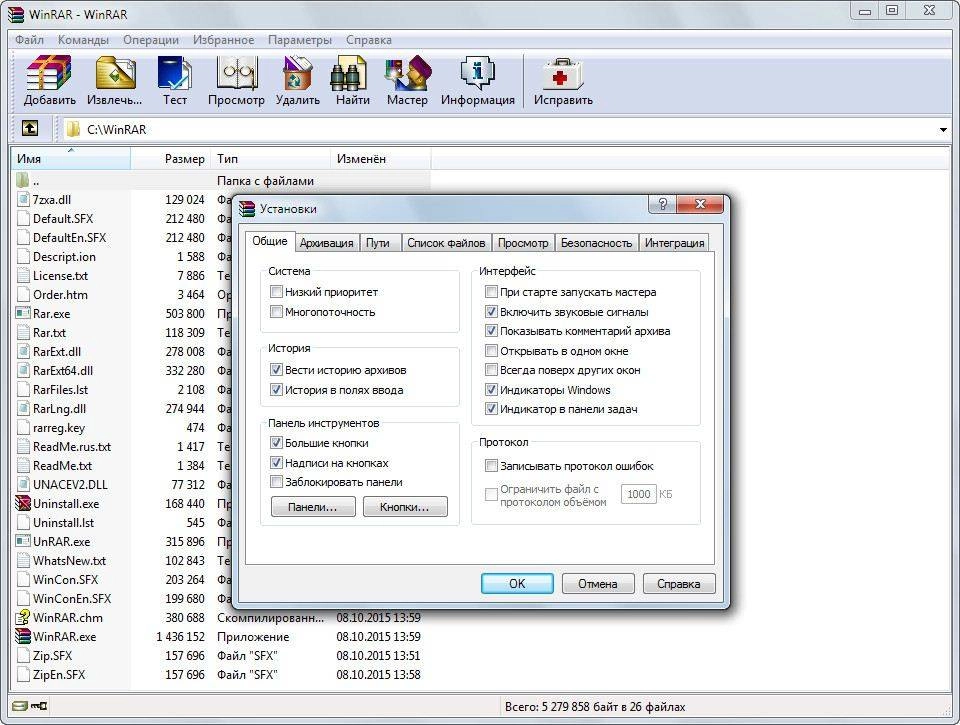Click the key icon in status bar

coord(39,706)
